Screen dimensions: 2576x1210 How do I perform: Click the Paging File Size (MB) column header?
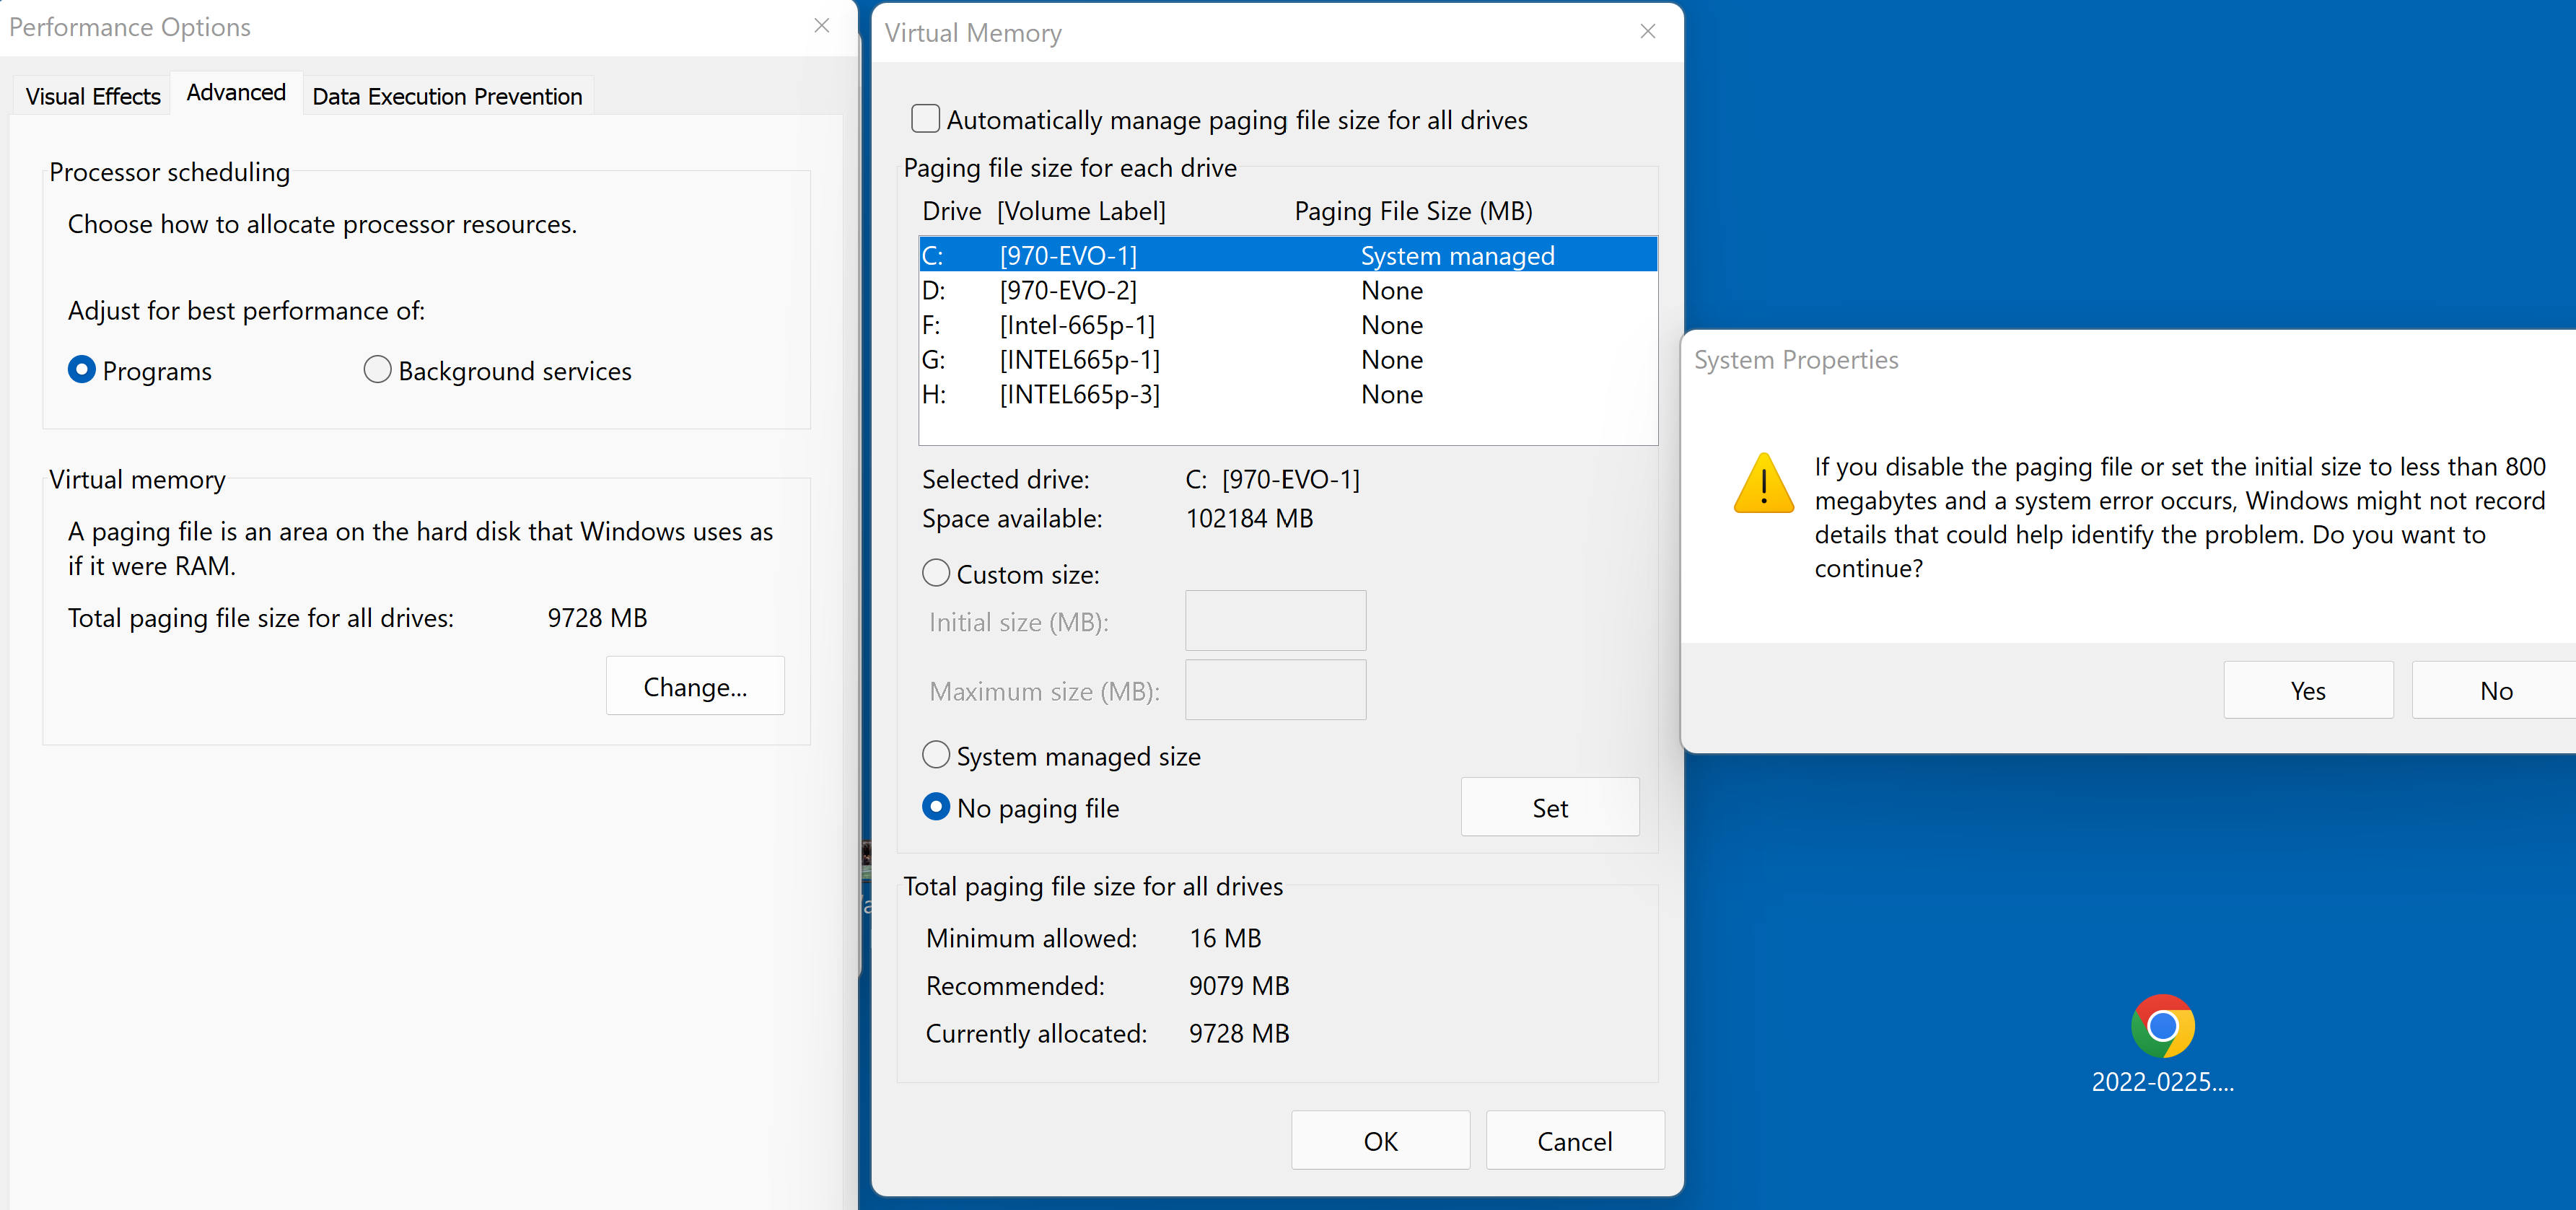click(x=1413, y=211)
